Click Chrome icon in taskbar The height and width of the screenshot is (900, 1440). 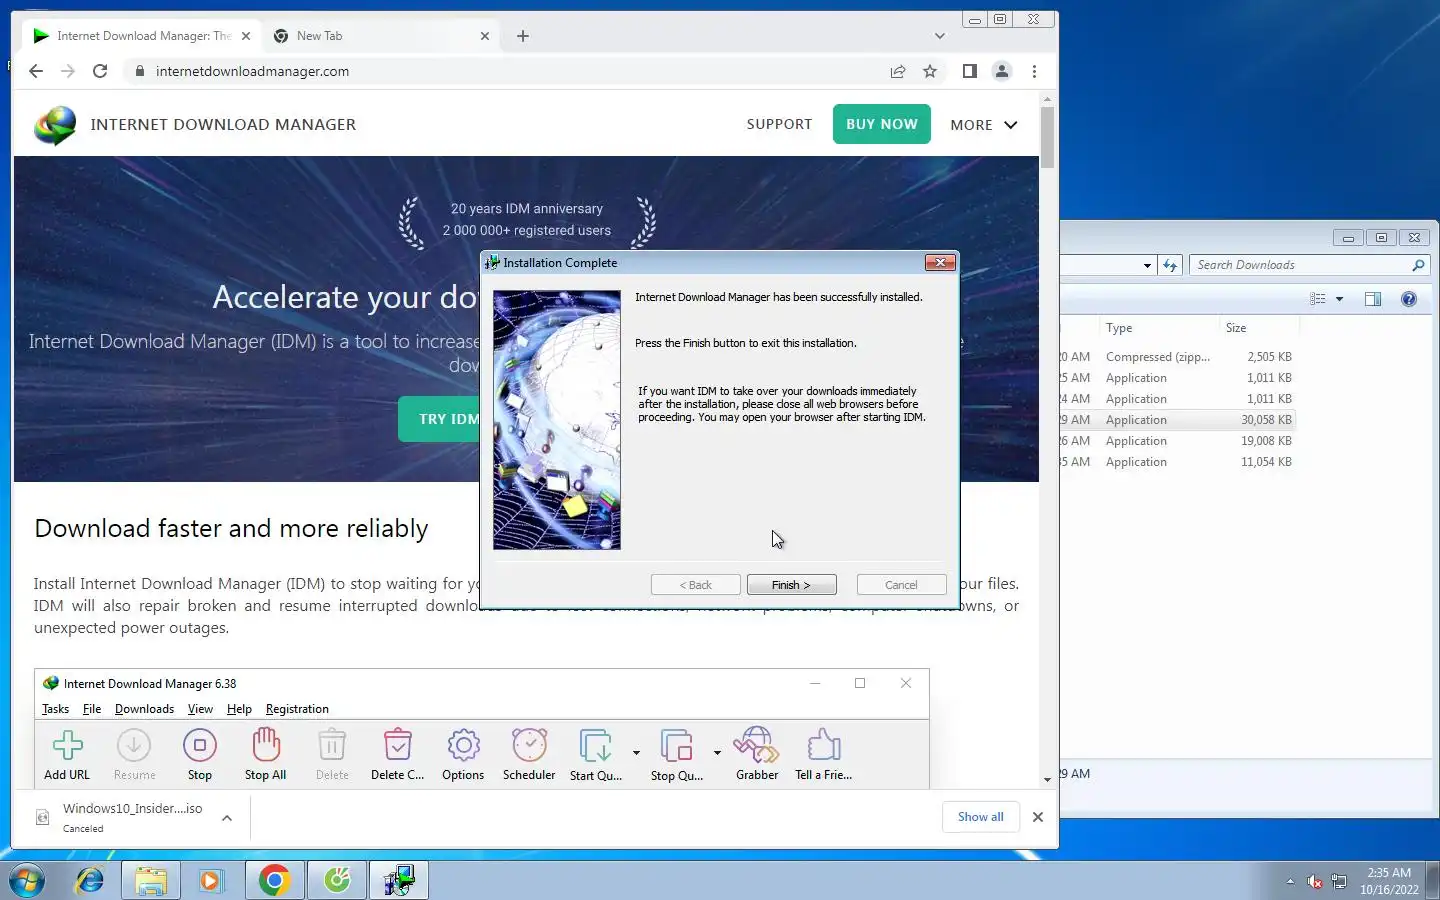coord(274,880)
